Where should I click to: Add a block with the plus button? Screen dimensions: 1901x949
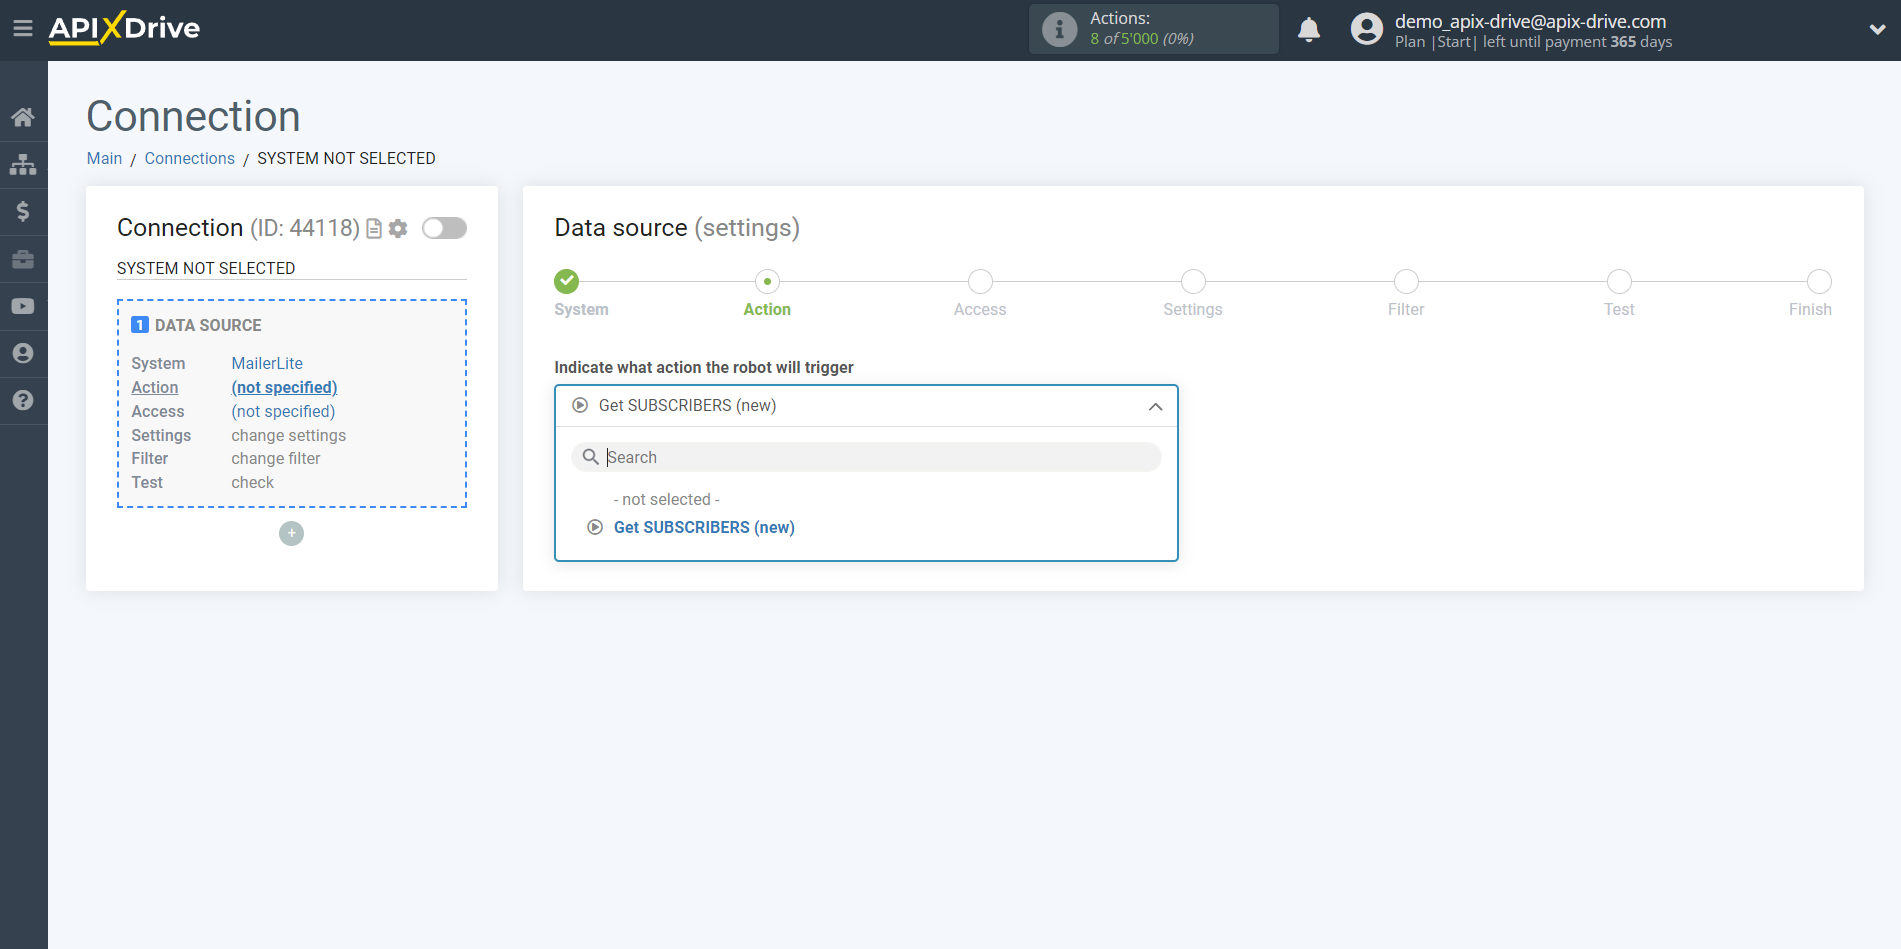291,533
